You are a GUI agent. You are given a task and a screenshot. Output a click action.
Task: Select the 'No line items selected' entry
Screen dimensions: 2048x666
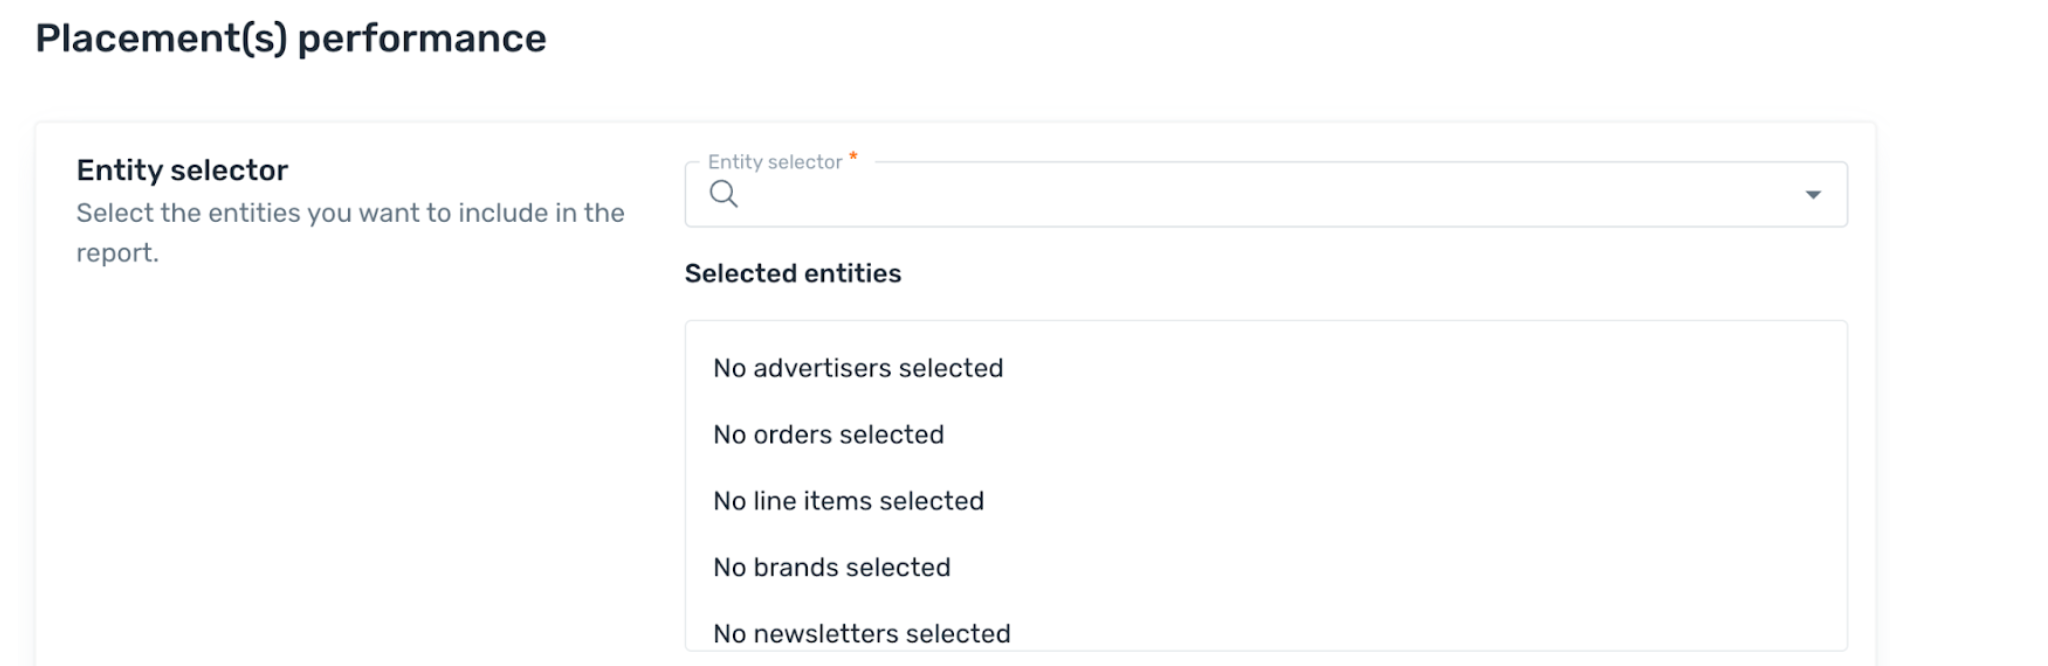(848, 501)
